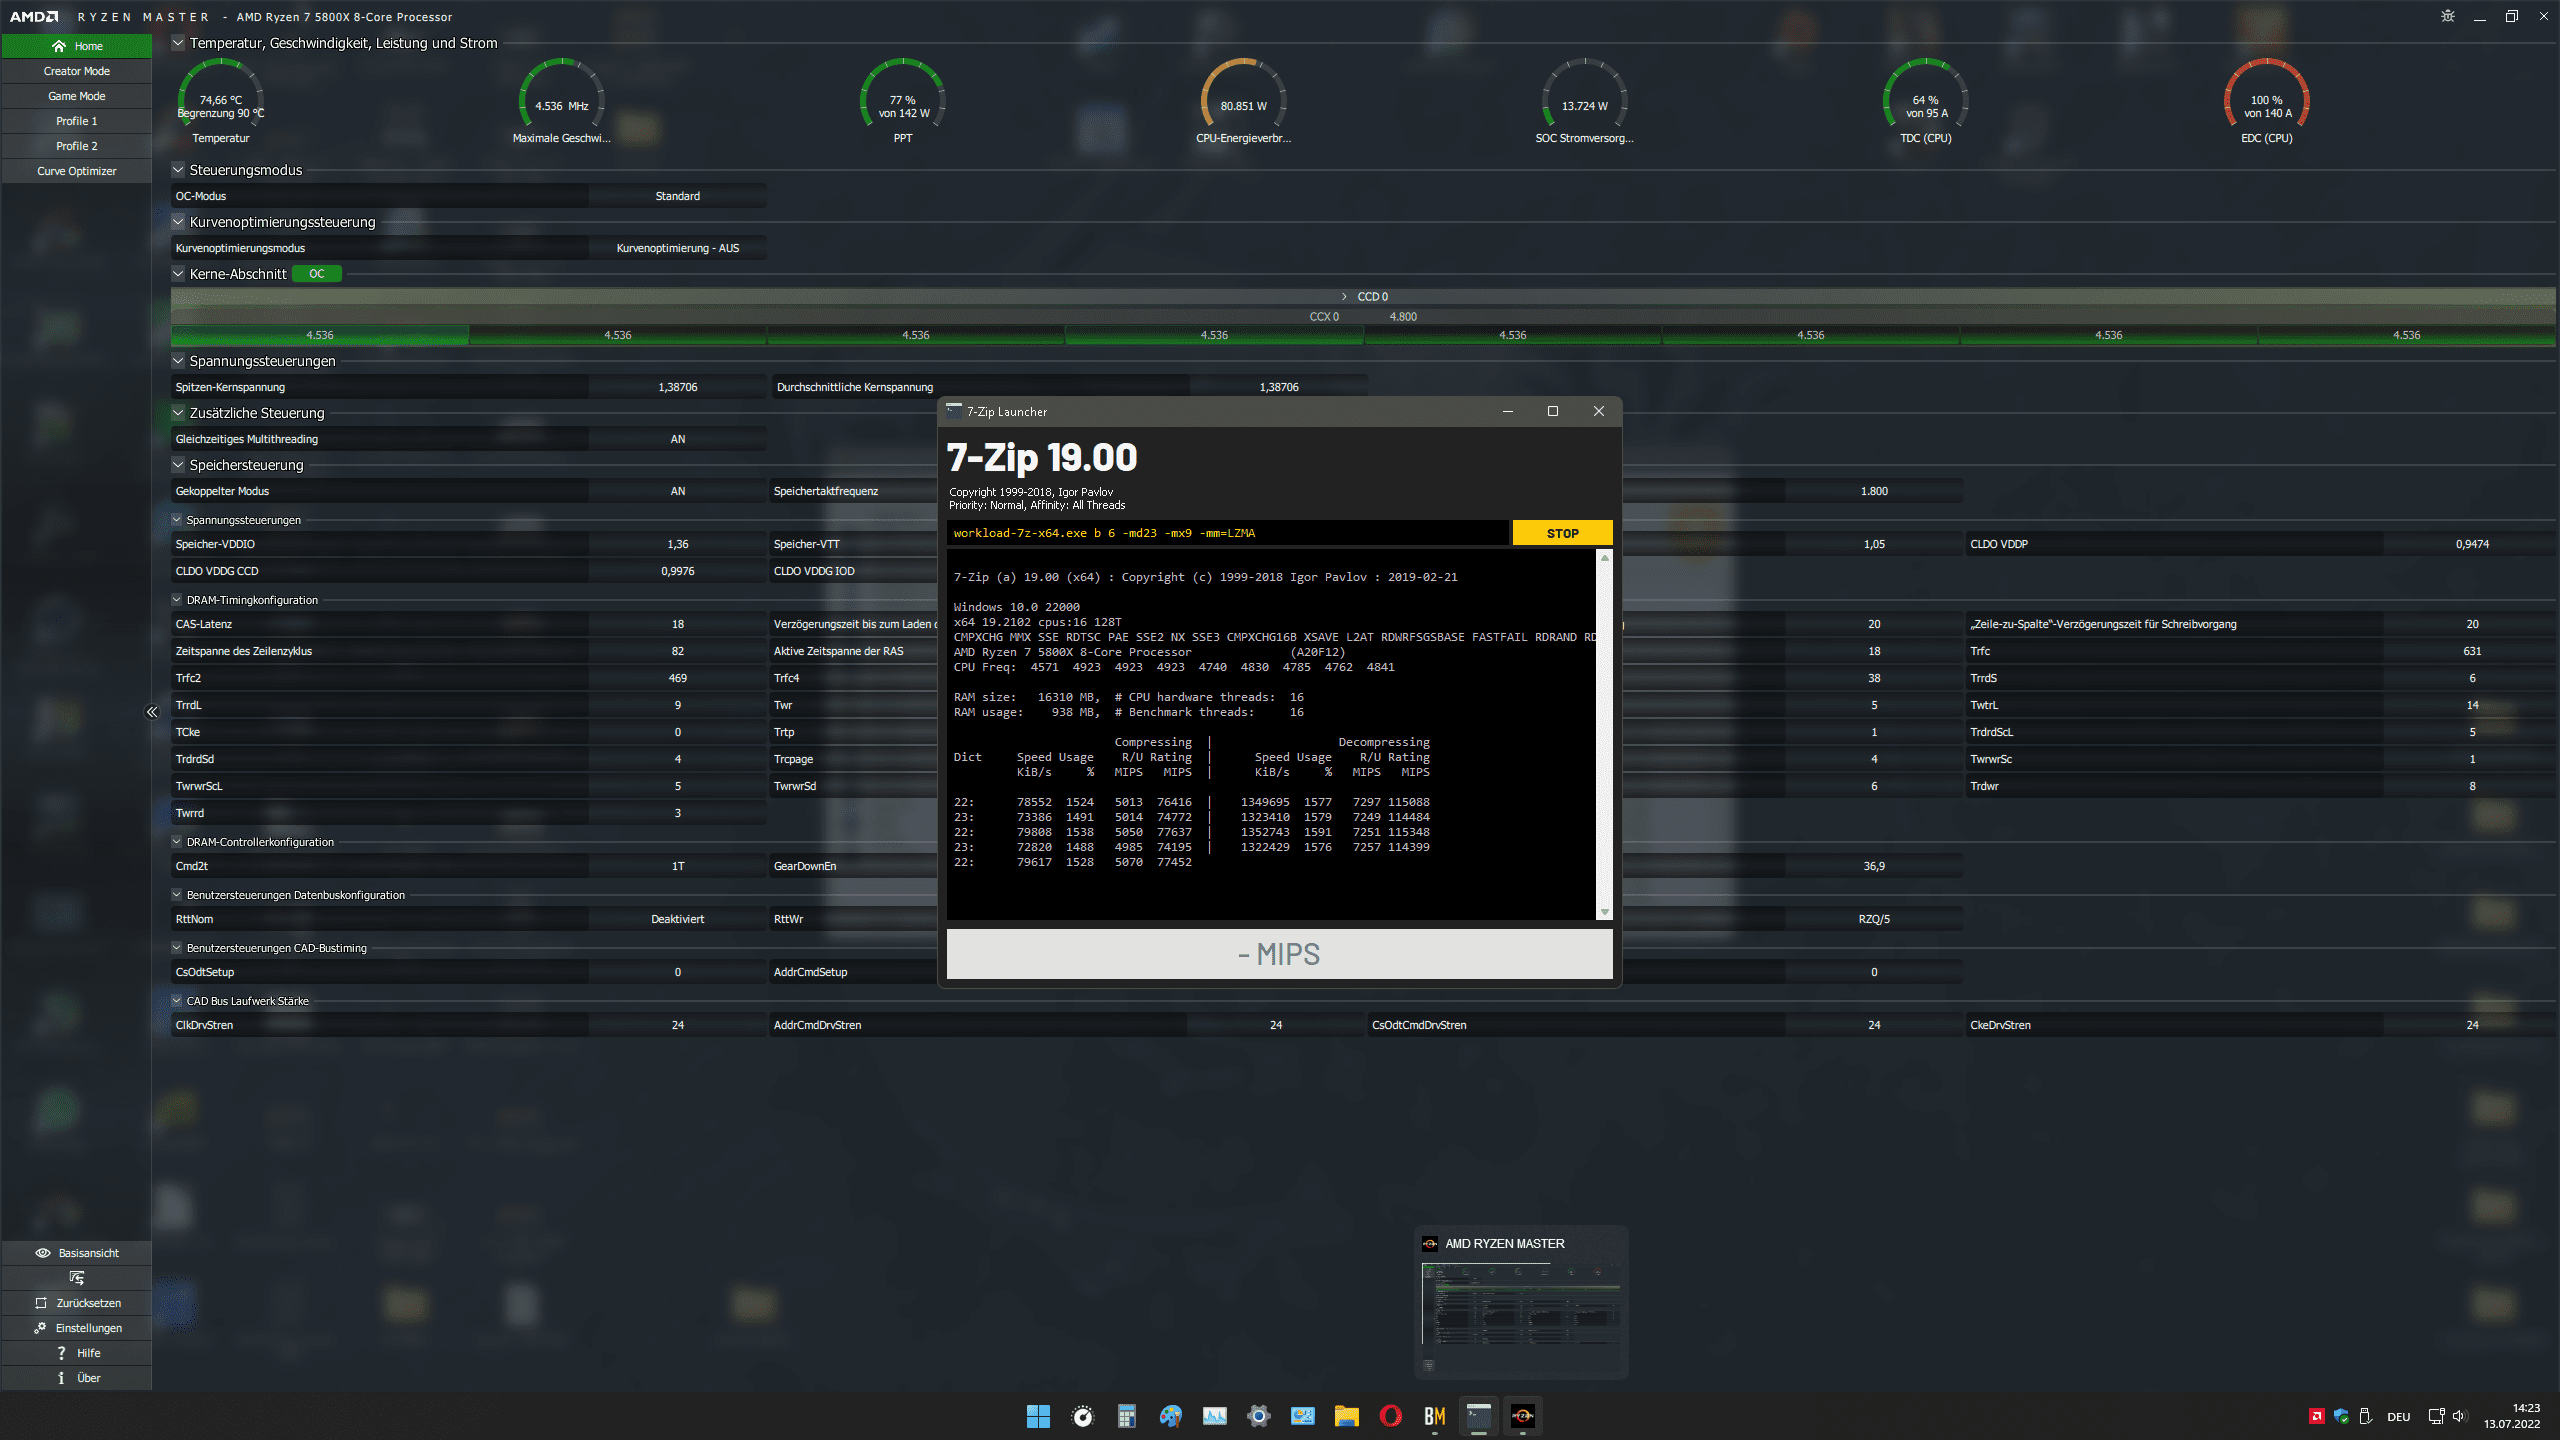The width and height of the screenshot is (2560, 1440).
Task: Open the Calculator from the taskbar
Action: [x=1126, y=1416]
